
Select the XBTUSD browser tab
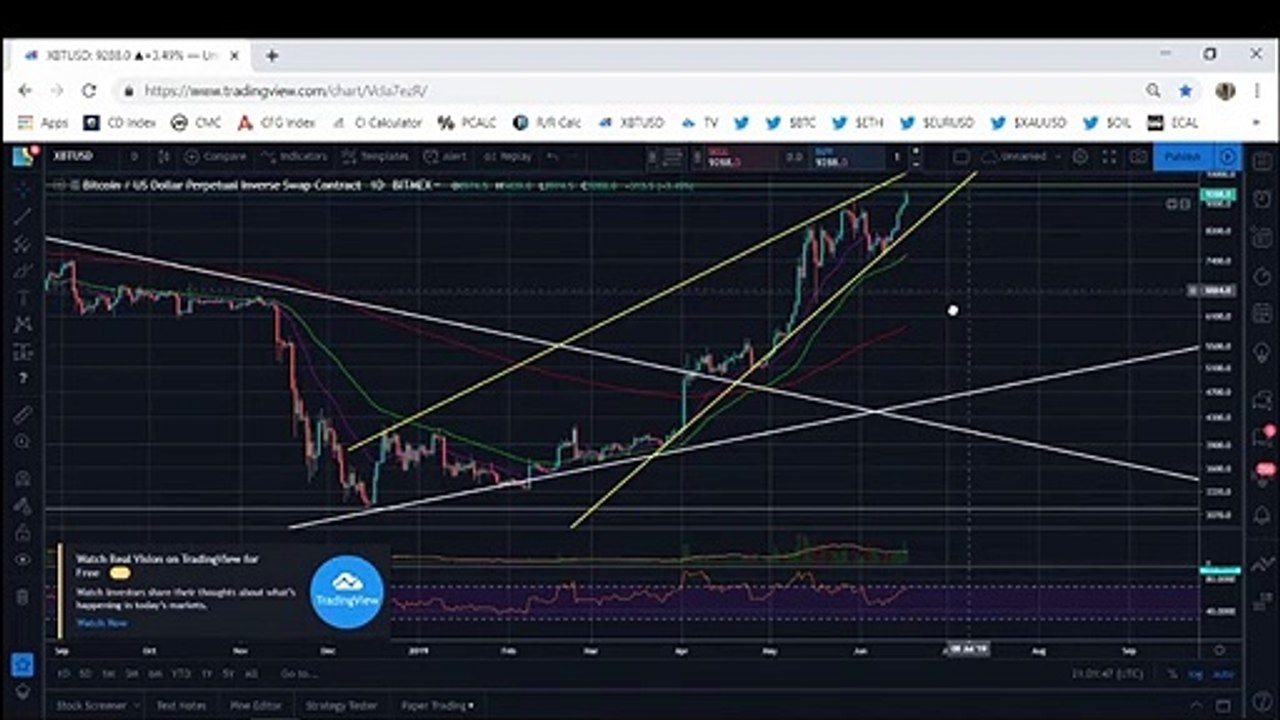point(128,56)
